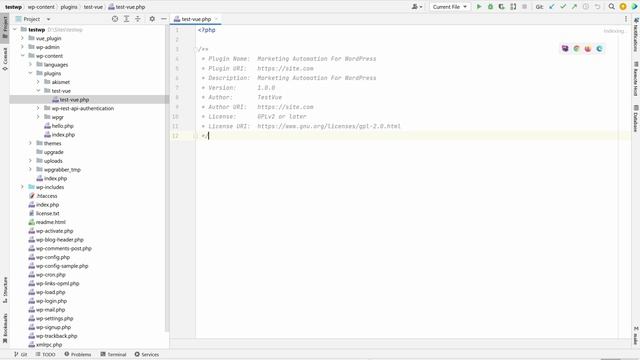The width and height of the screenshot is (640, 360).
Task: Open the user account dropdown in toolbar
Action: pos(417,7)
